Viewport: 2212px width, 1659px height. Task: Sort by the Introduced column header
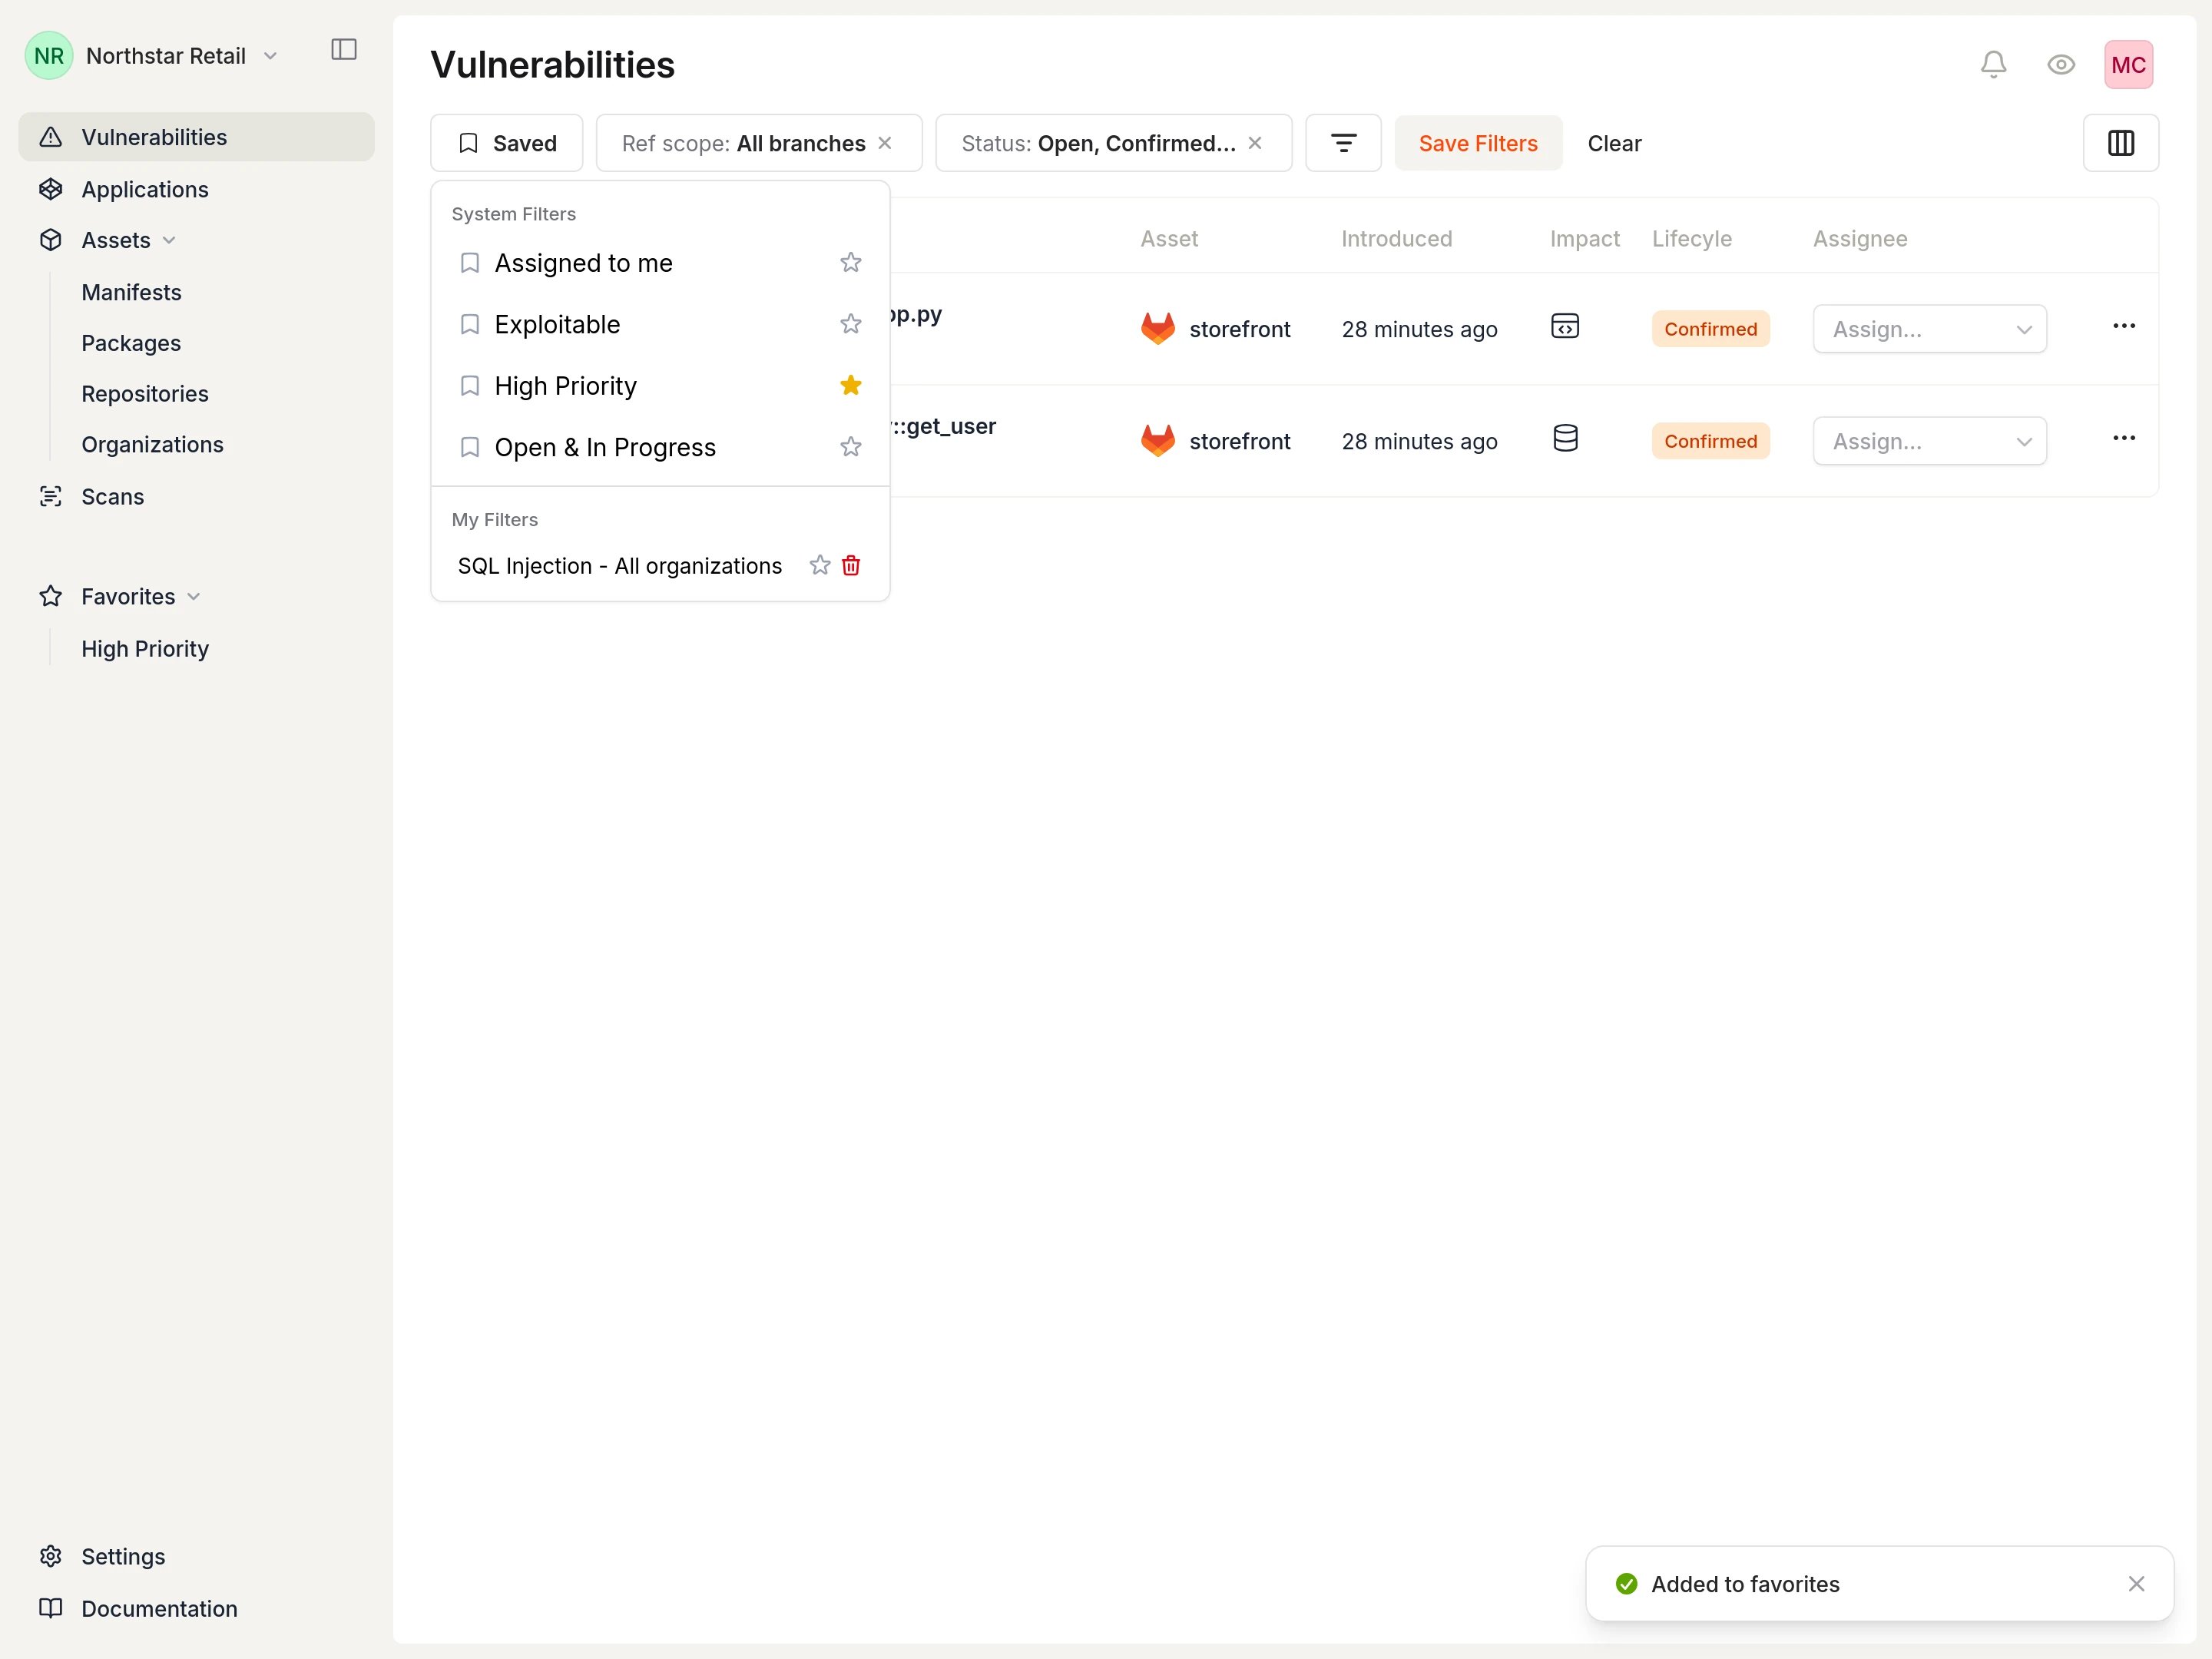click(x=1396, y=239)
